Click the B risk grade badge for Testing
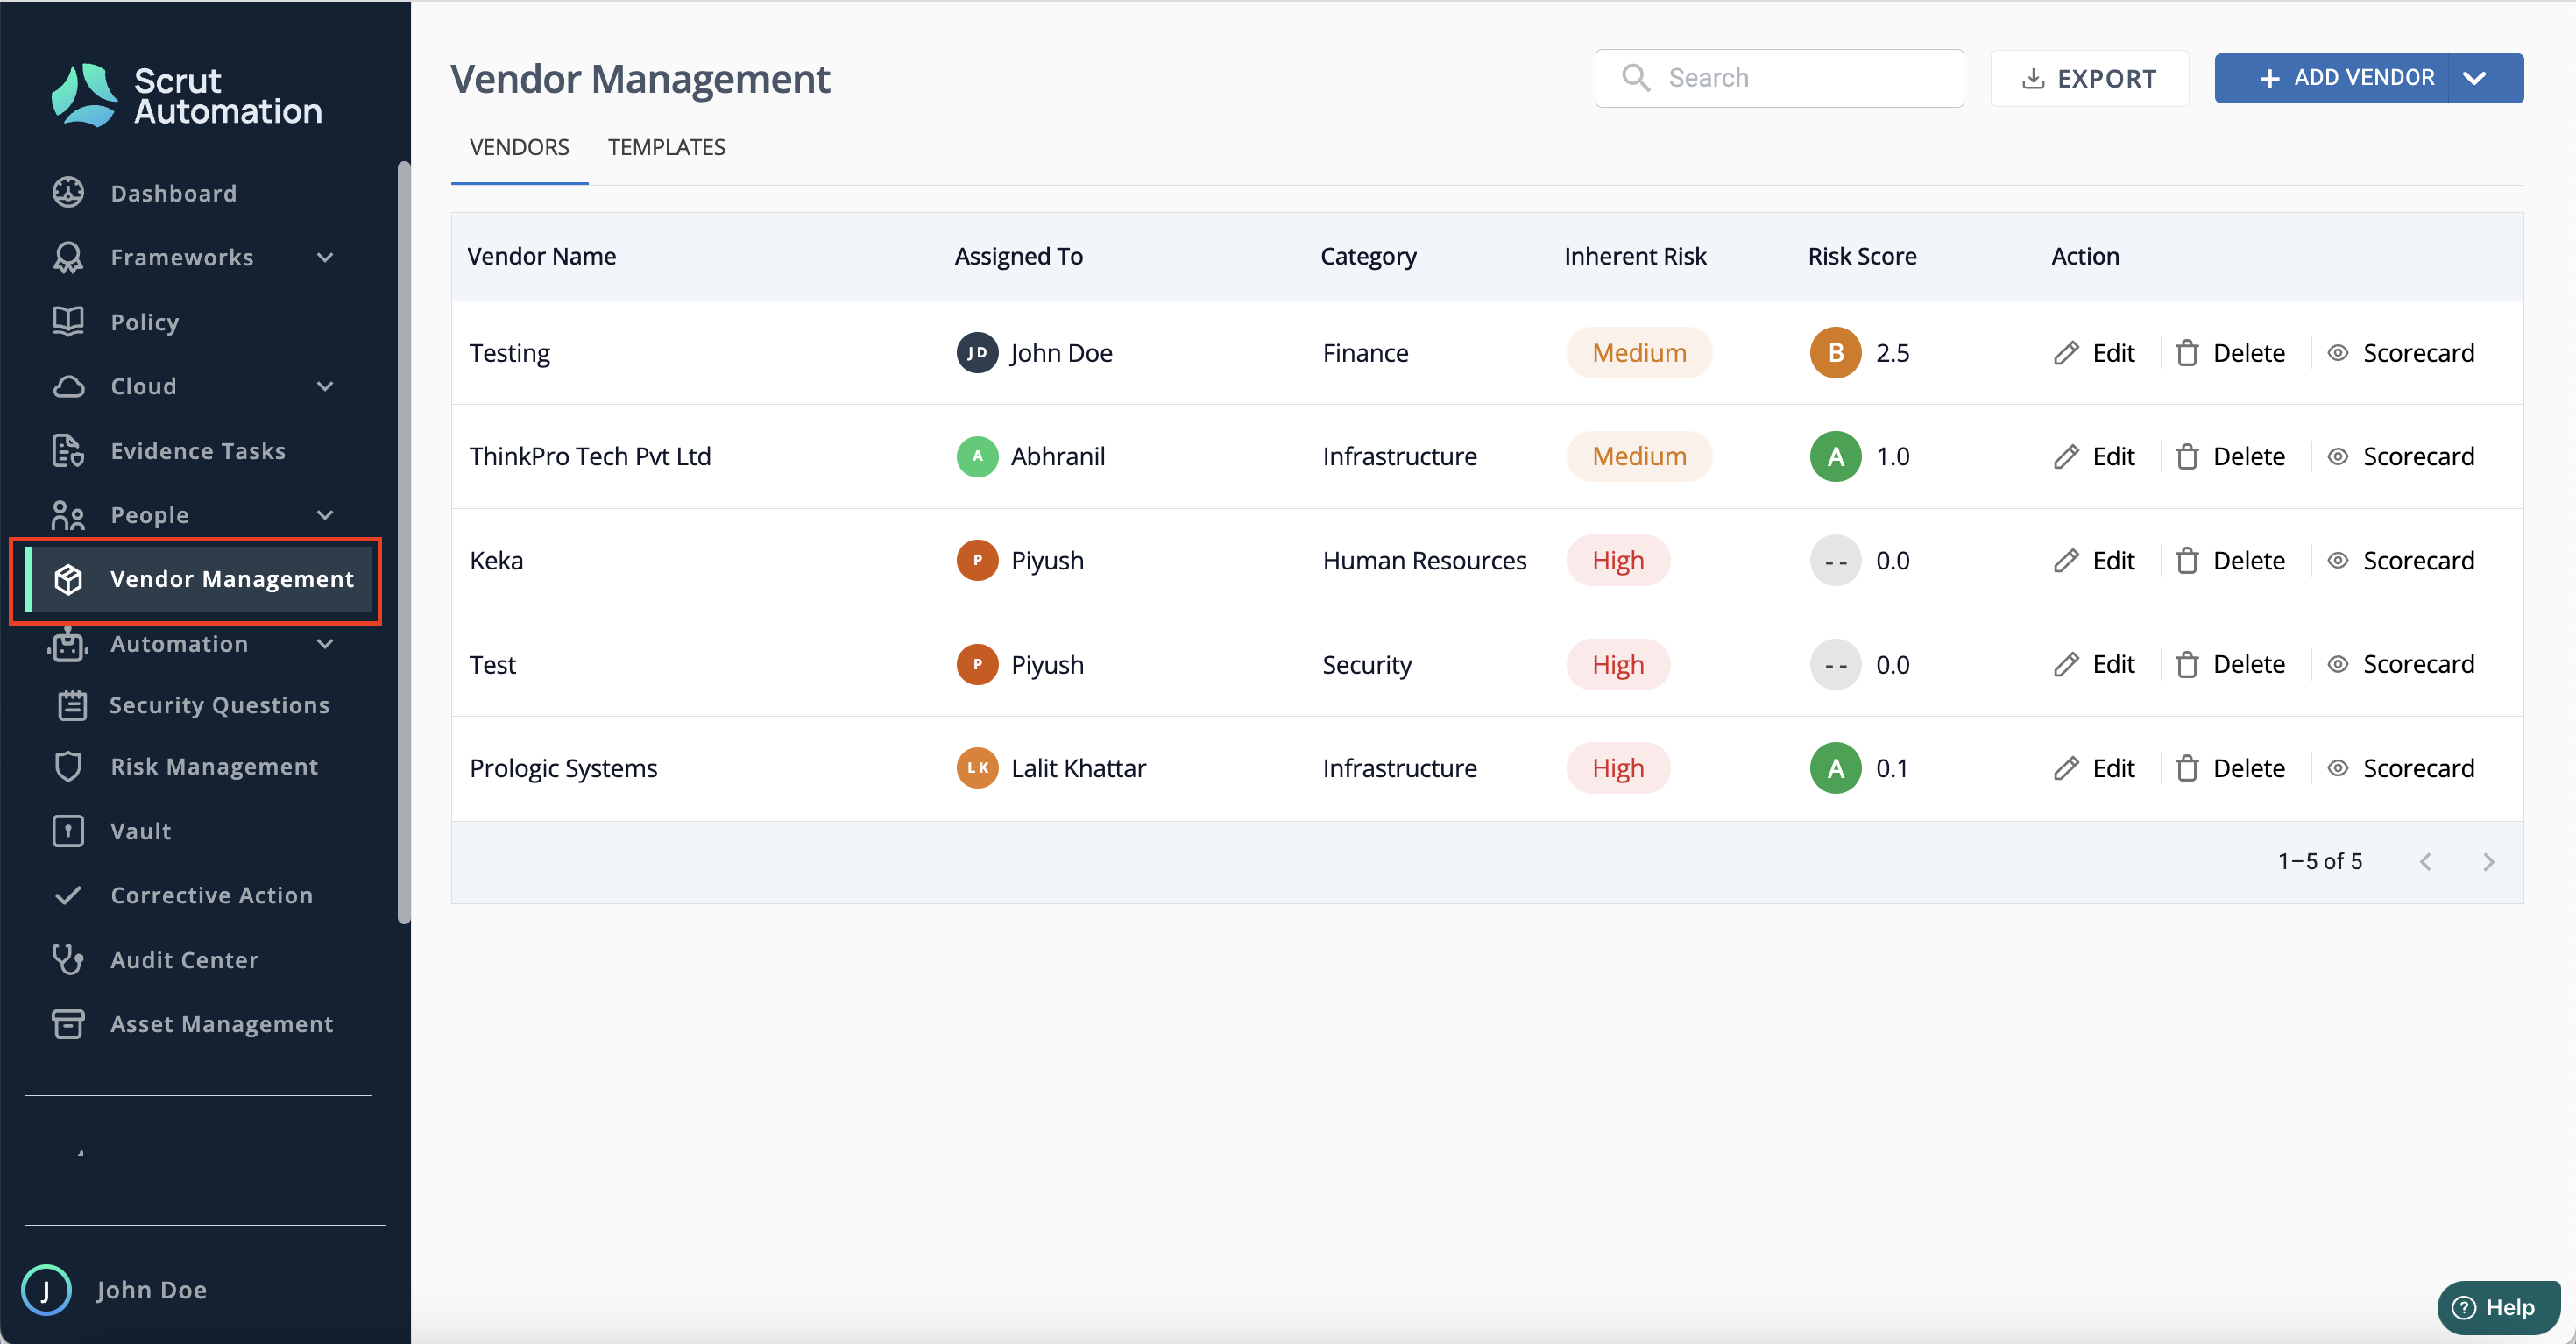2576x1344 pixels. 1835,353
